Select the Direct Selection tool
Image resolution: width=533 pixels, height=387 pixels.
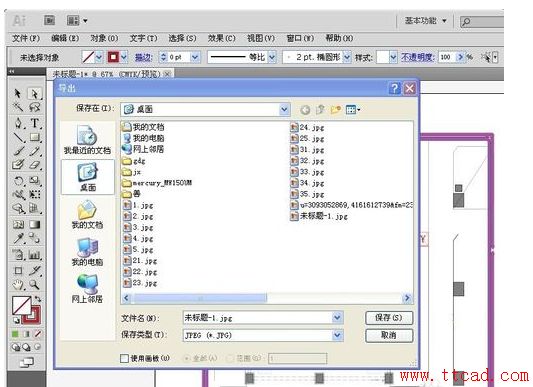click(x=35, y=93)
